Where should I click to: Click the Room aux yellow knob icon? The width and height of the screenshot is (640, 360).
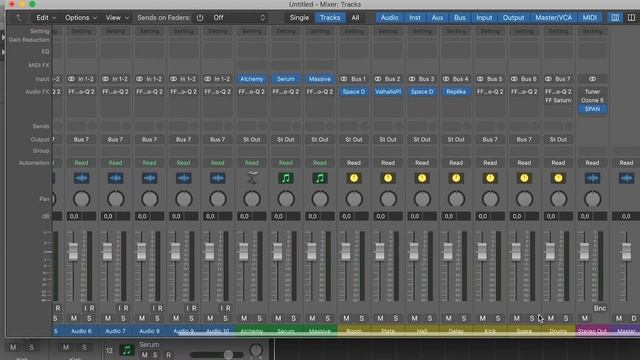click(x=354, y=178)
